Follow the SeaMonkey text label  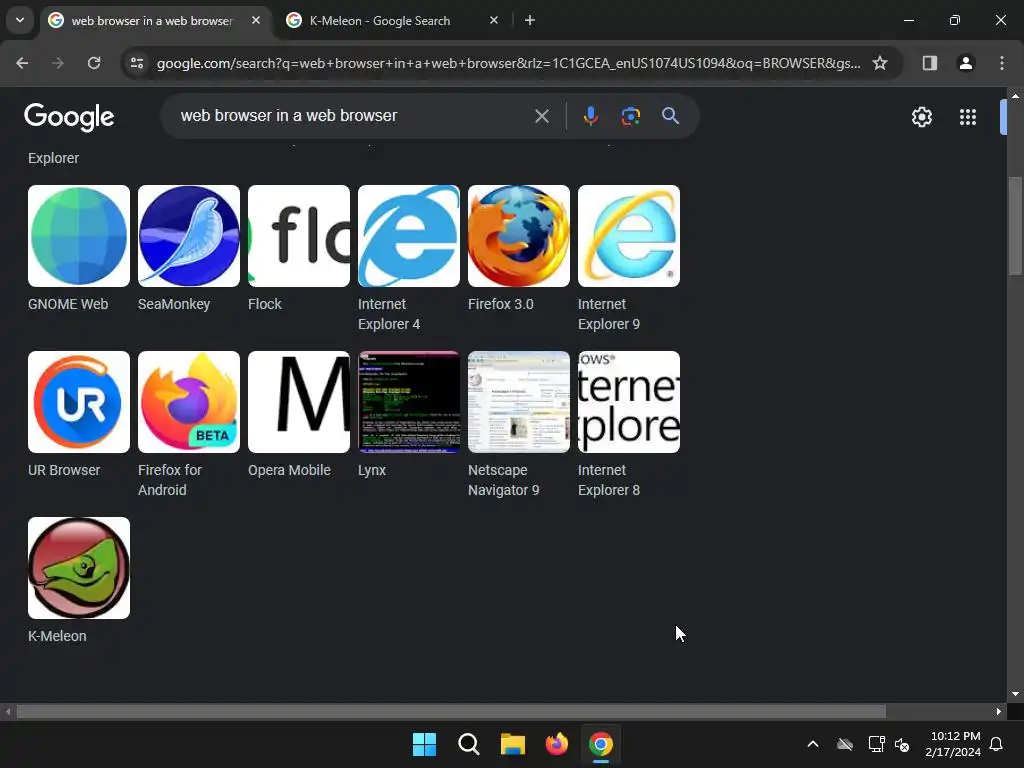click(174, 304)
